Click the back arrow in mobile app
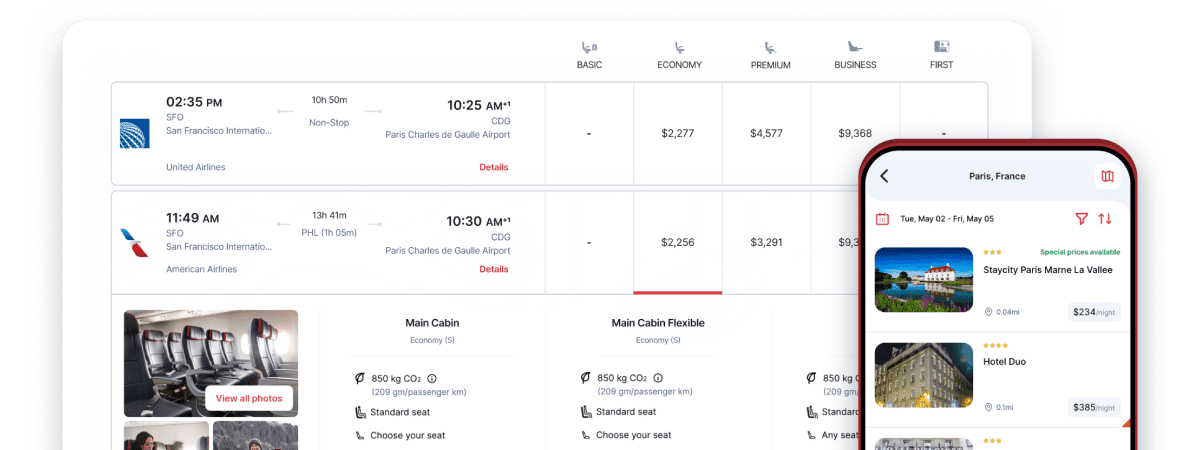 pyautogui.click(x=884, y=176)
